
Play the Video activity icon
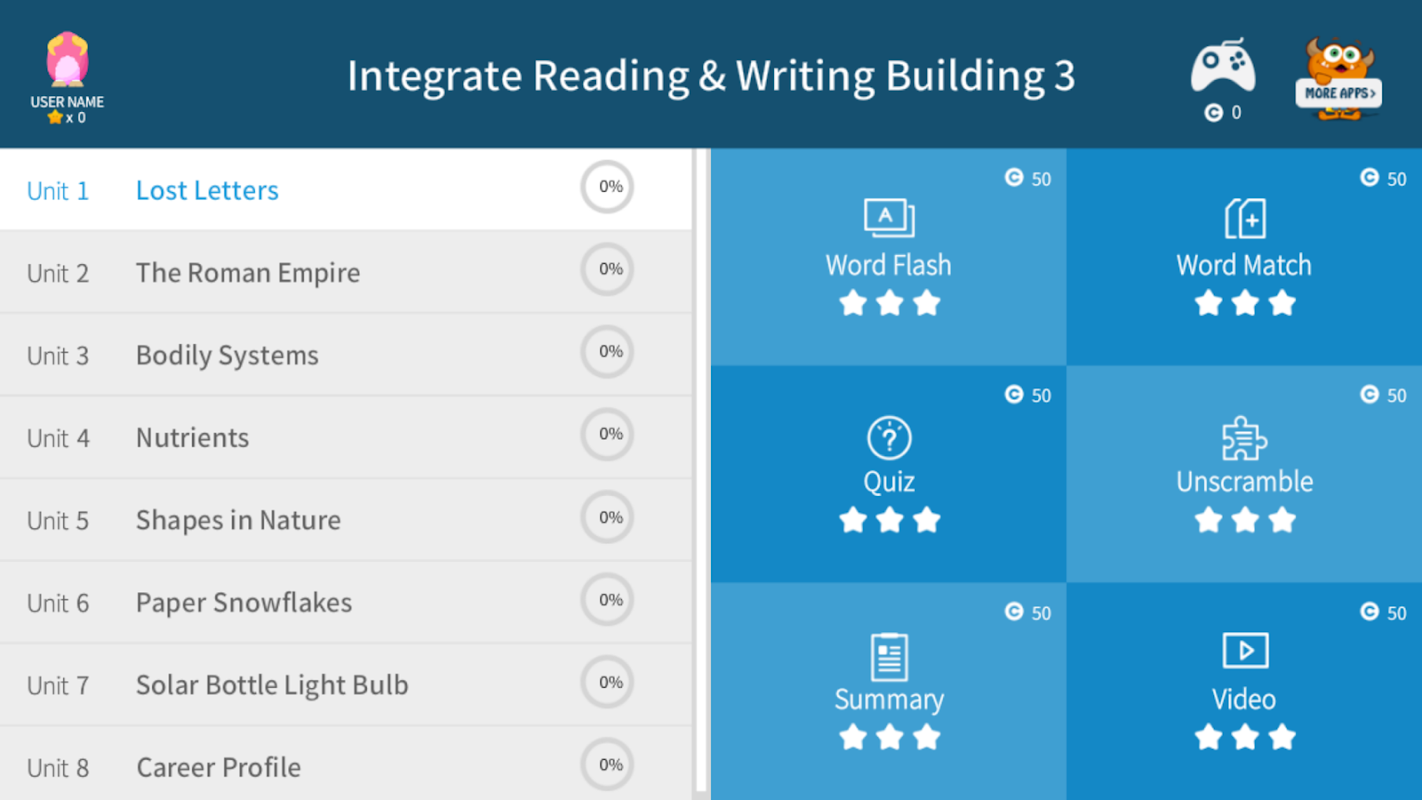(x=1244, y=651)
